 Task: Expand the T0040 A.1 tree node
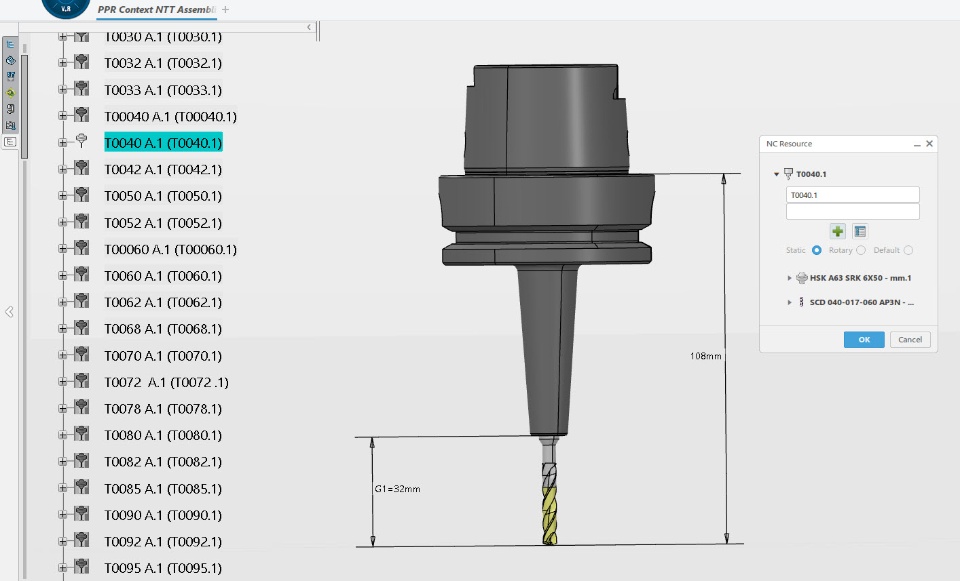coord(62,143)
